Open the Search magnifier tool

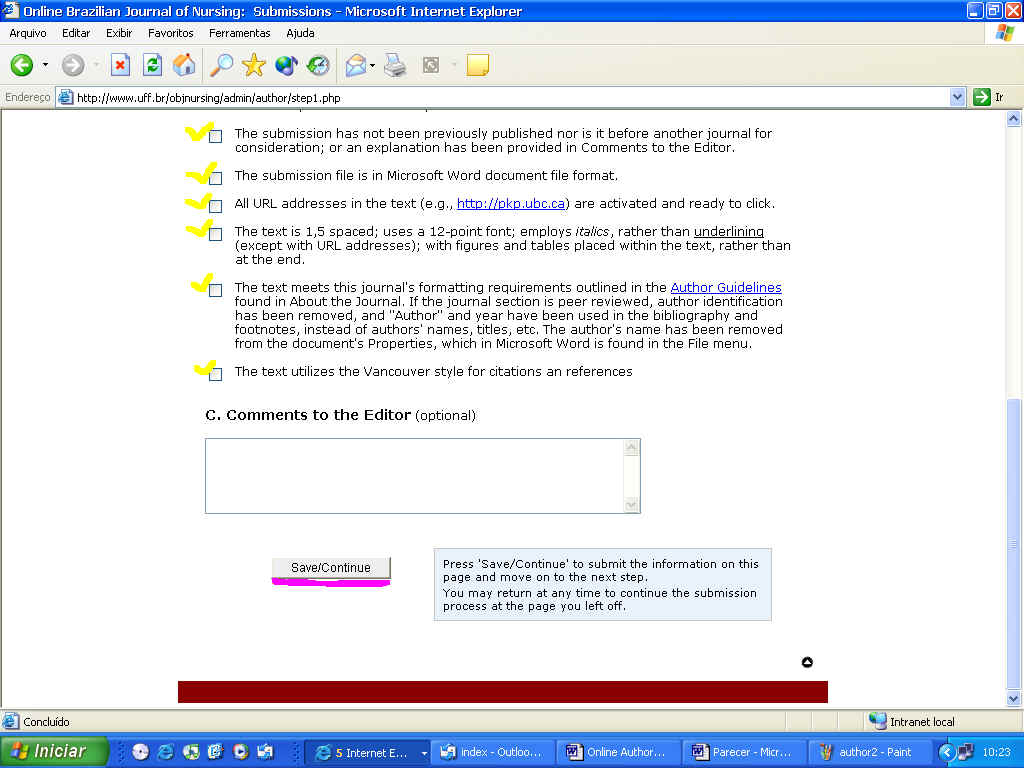(221, 66)
